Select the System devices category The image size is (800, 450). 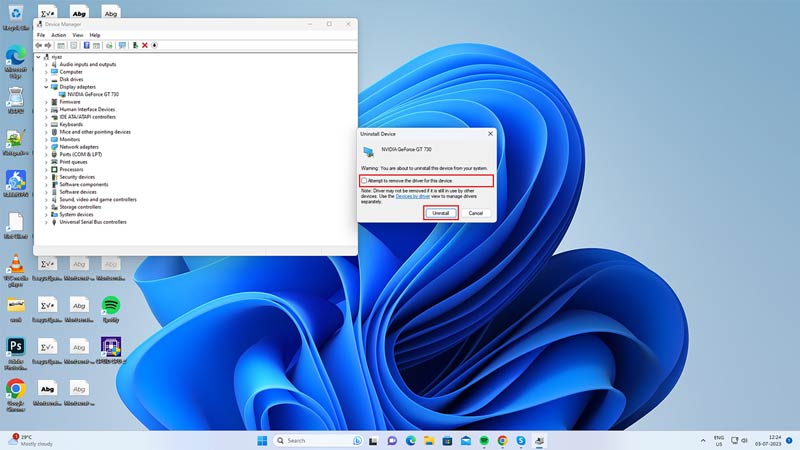pyautogui.click(x=76, y=215)
